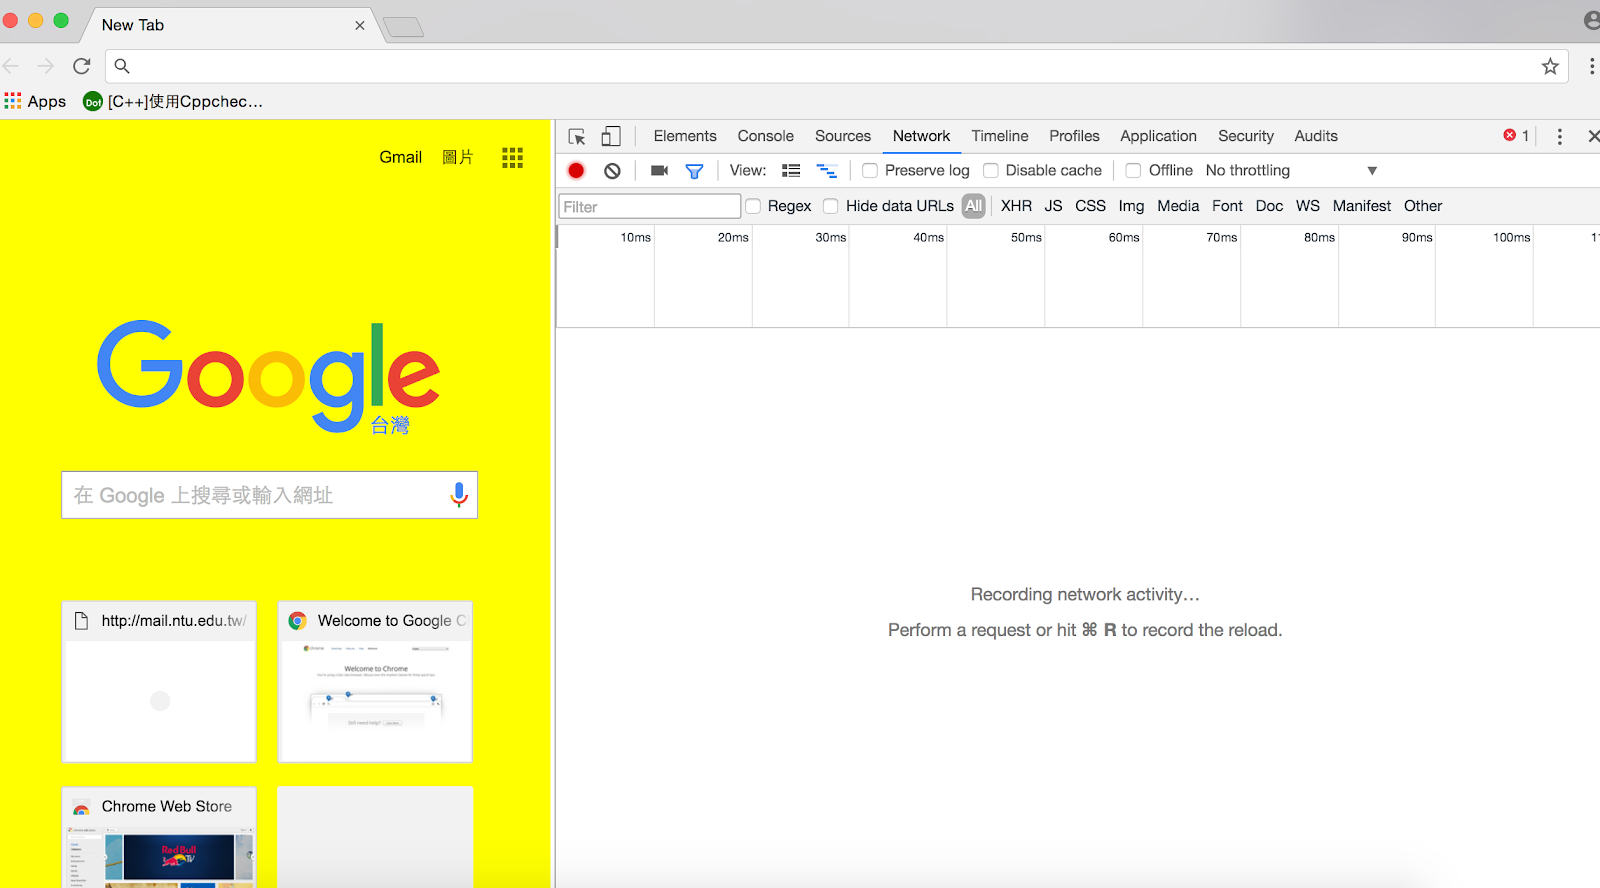Image resolution: width=1600 pixels, height=888 pixels.
Task: Toggle the overview waterfall view icon
Action: coord(827,171)
